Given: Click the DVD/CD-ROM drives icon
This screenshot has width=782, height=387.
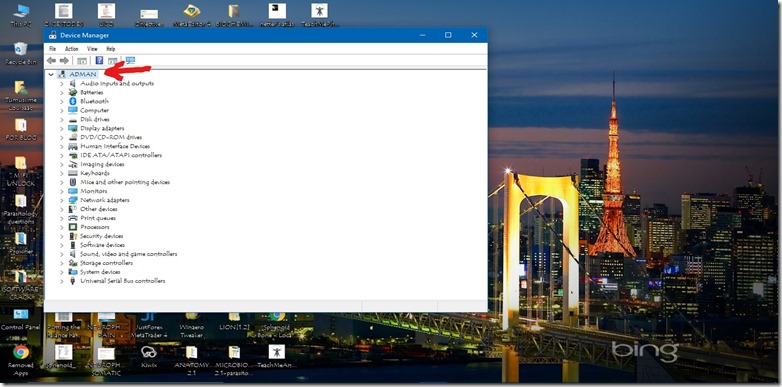Looking at the screenshot, I should click(x=73, y=137).
